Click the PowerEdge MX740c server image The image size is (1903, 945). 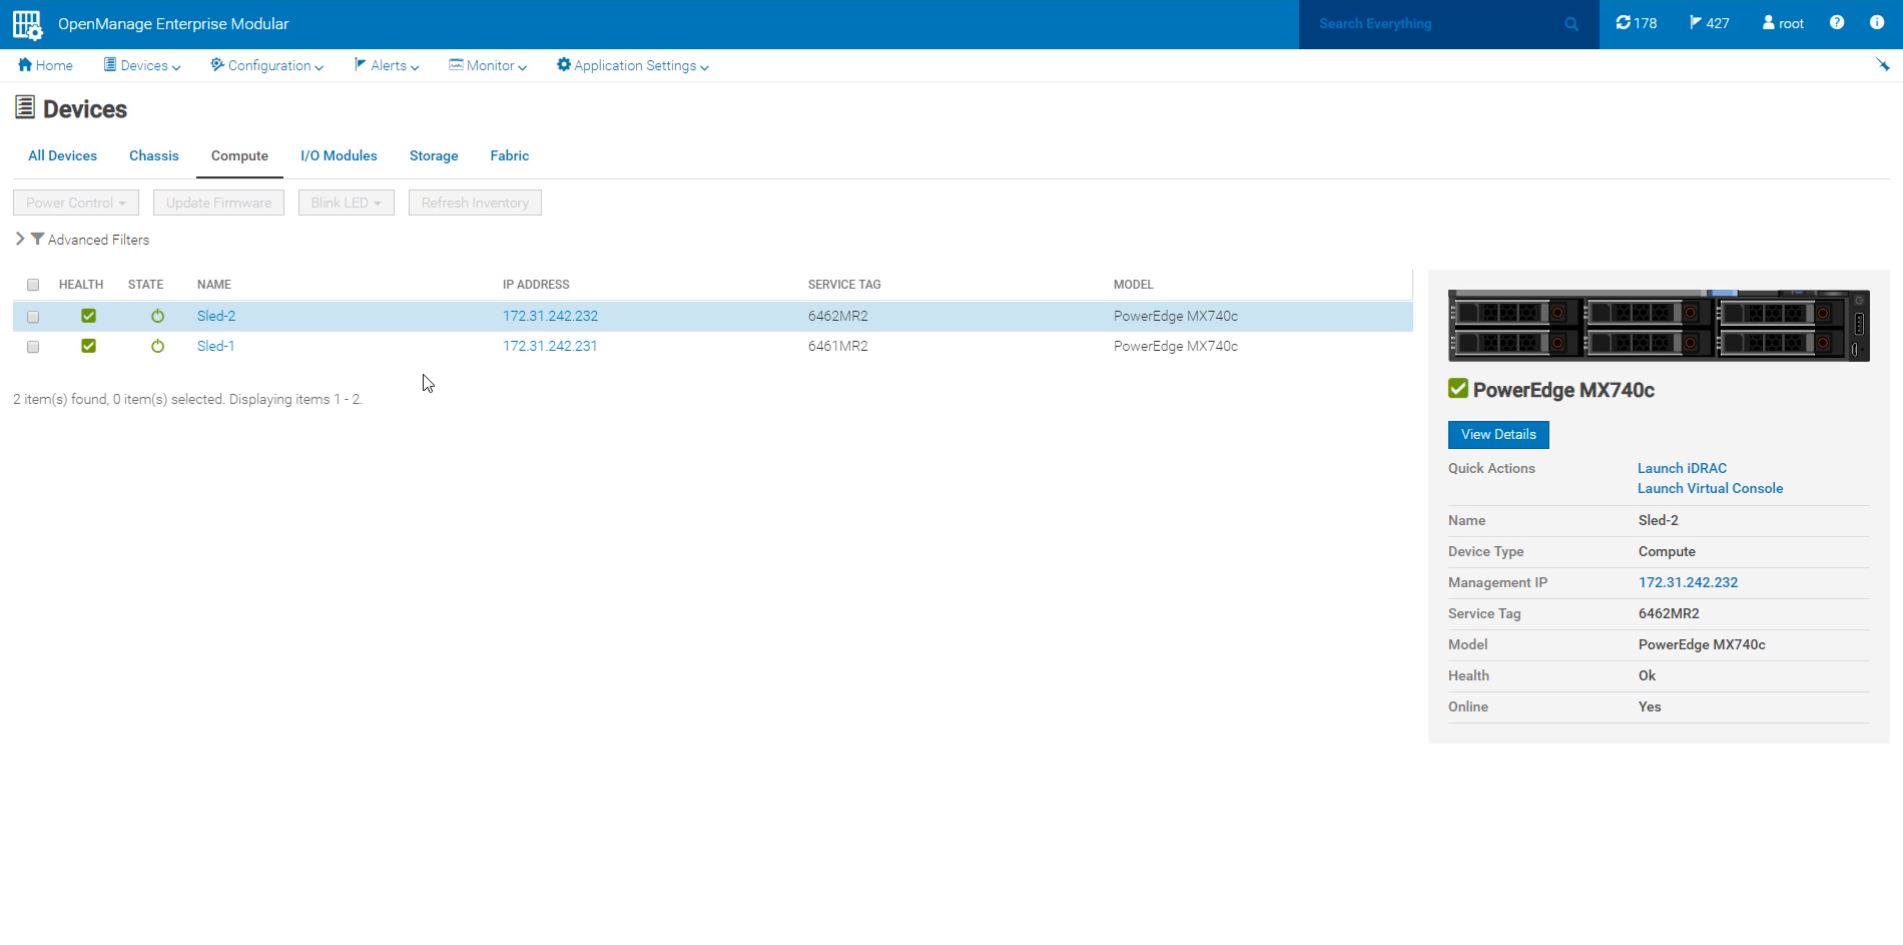pos(1658,326)
